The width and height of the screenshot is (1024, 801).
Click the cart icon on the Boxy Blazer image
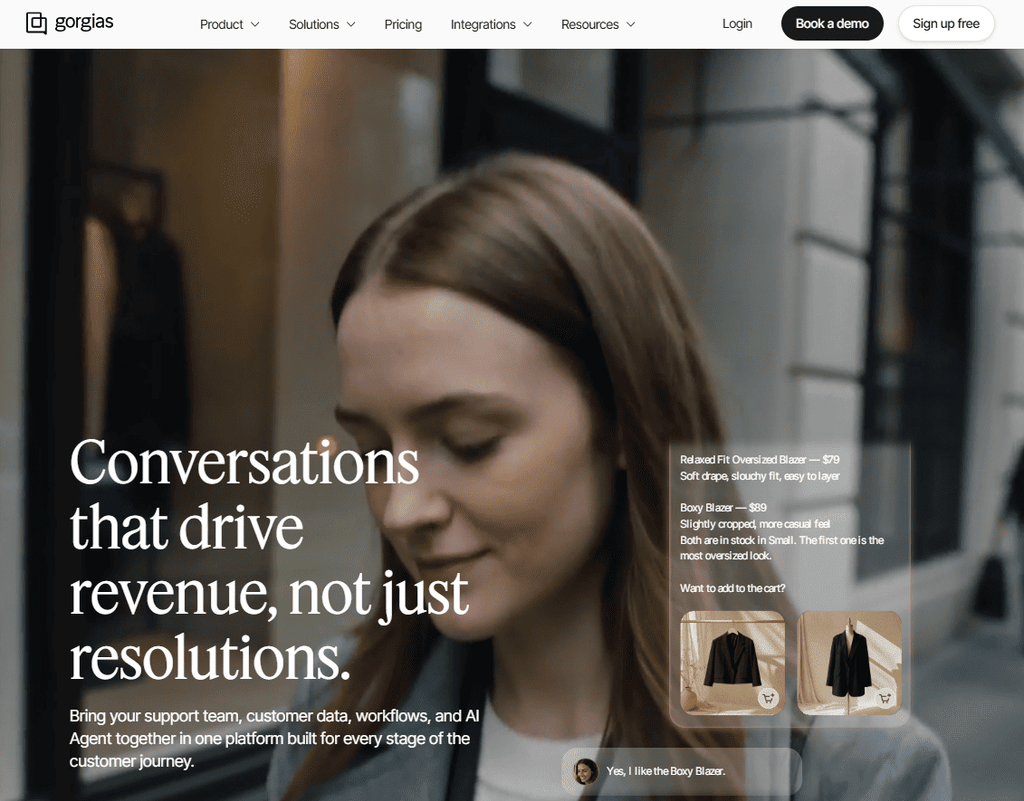pyautogui.click(x=885, y=699)
